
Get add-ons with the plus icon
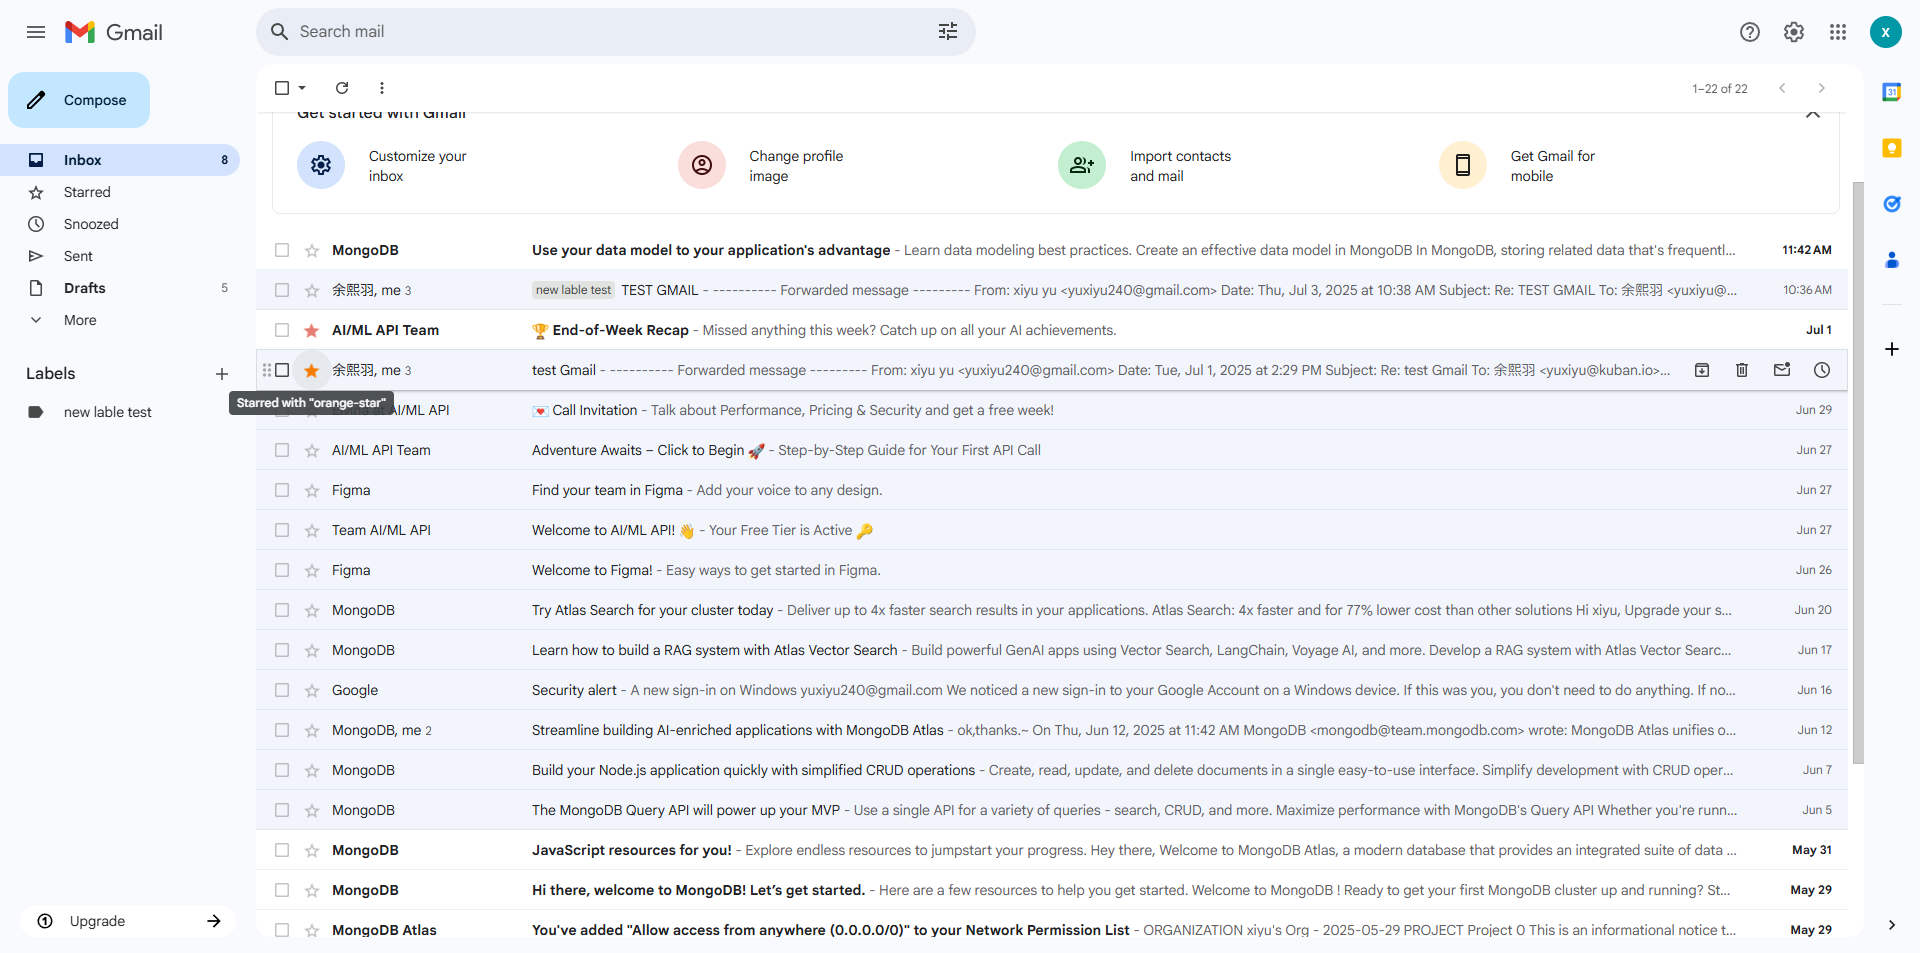click(x=1892, y=349)
